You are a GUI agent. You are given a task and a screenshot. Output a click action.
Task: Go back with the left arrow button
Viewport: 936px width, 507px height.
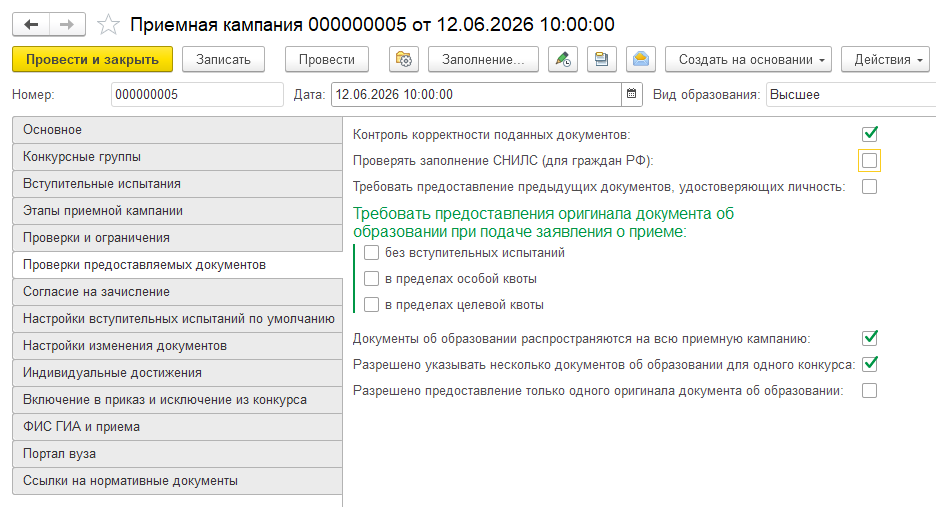(x=31, y=24)
